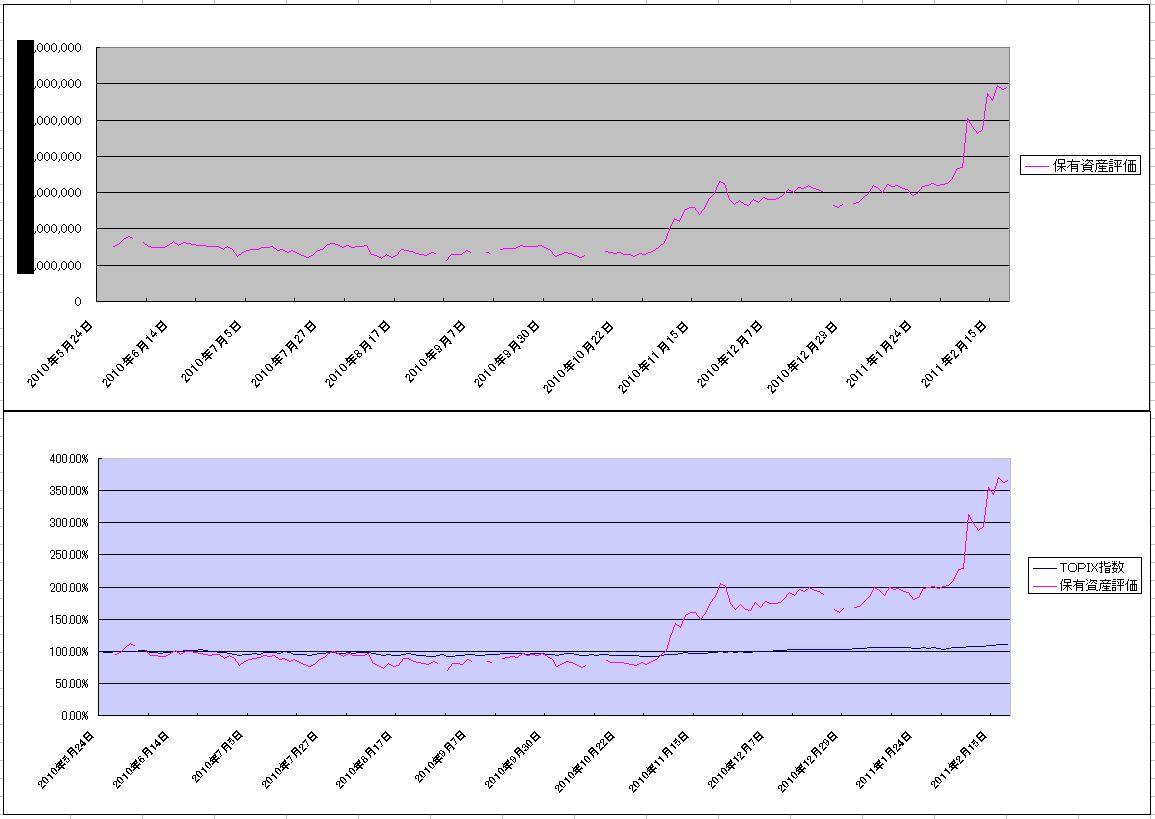Click the magenta legend line key in top chart
This screenshot has width=1155, height=819.
(1037, 166)
